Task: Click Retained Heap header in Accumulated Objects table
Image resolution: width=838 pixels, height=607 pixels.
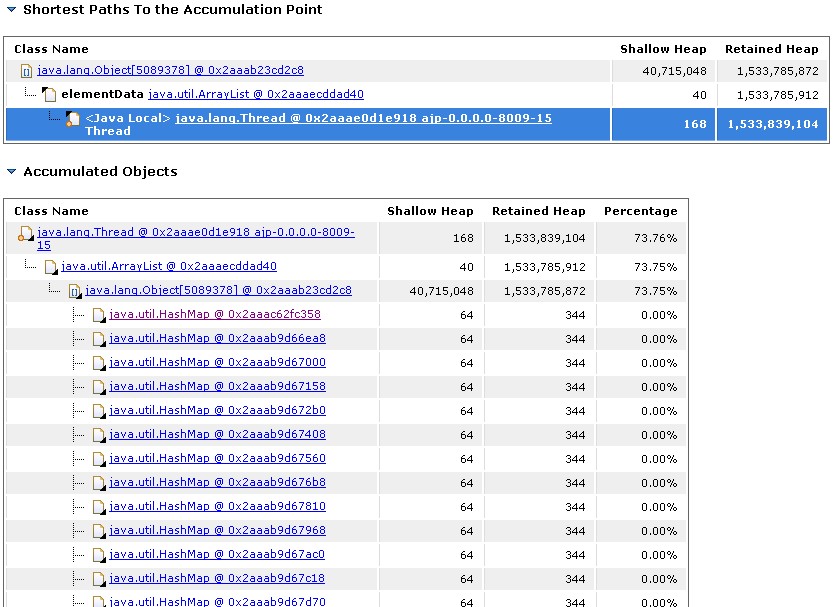Action: coord(538,211)
